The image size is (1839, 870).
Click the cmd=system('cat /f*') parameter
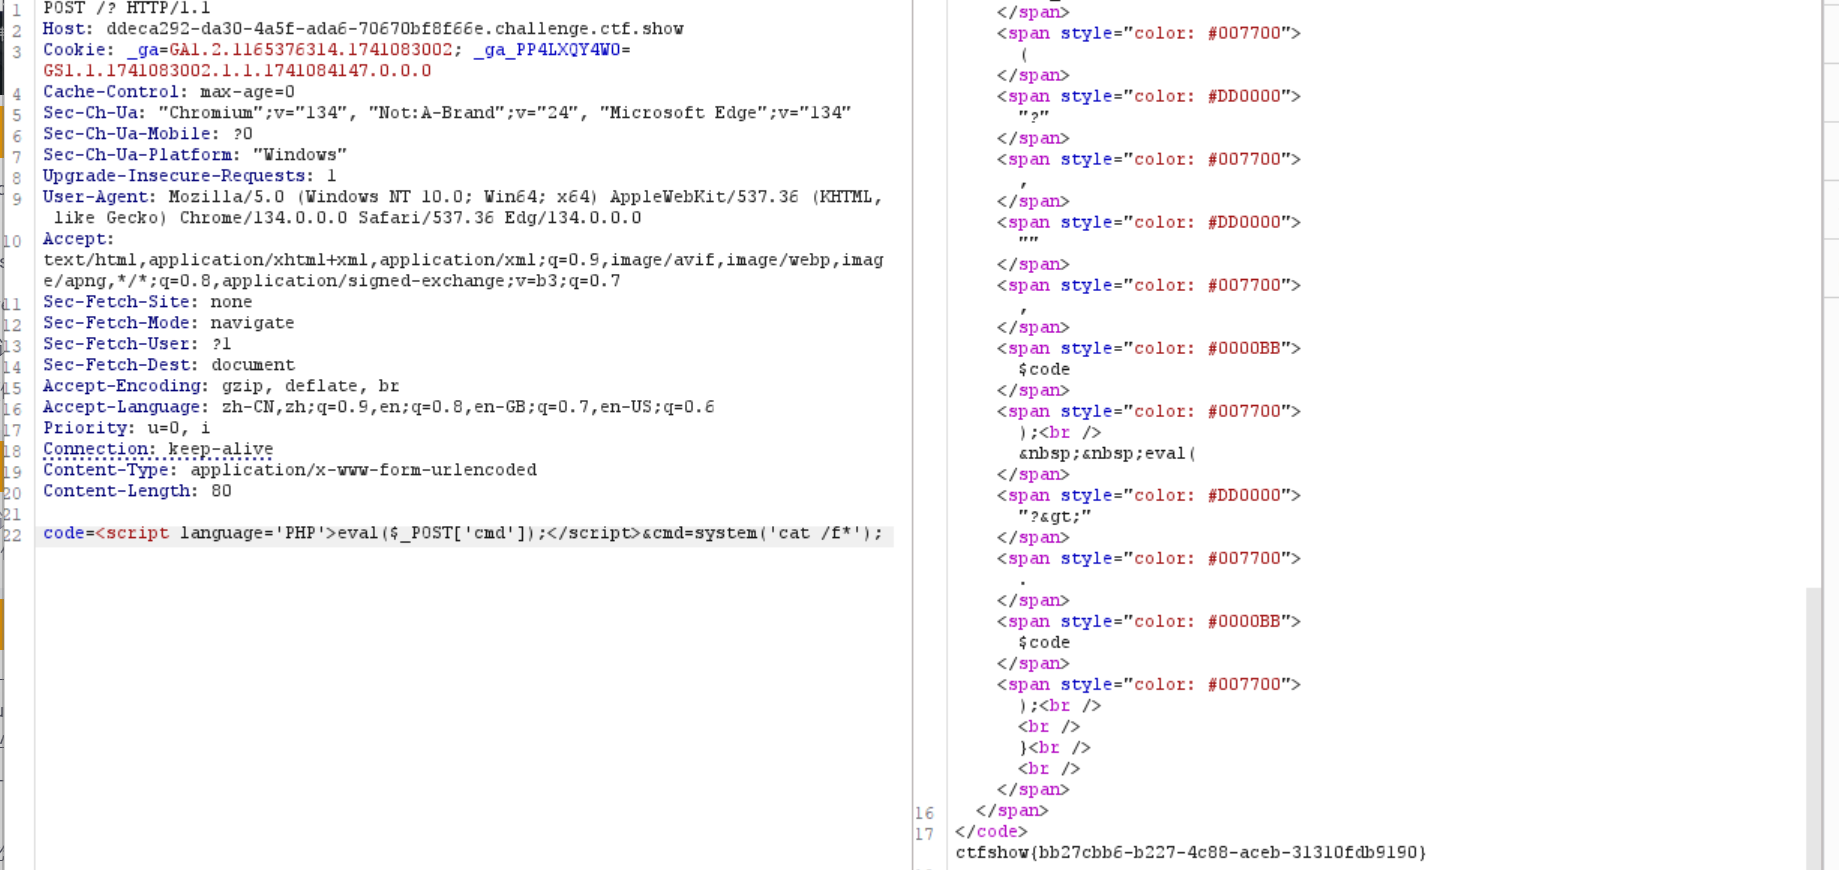click(768, 533)
